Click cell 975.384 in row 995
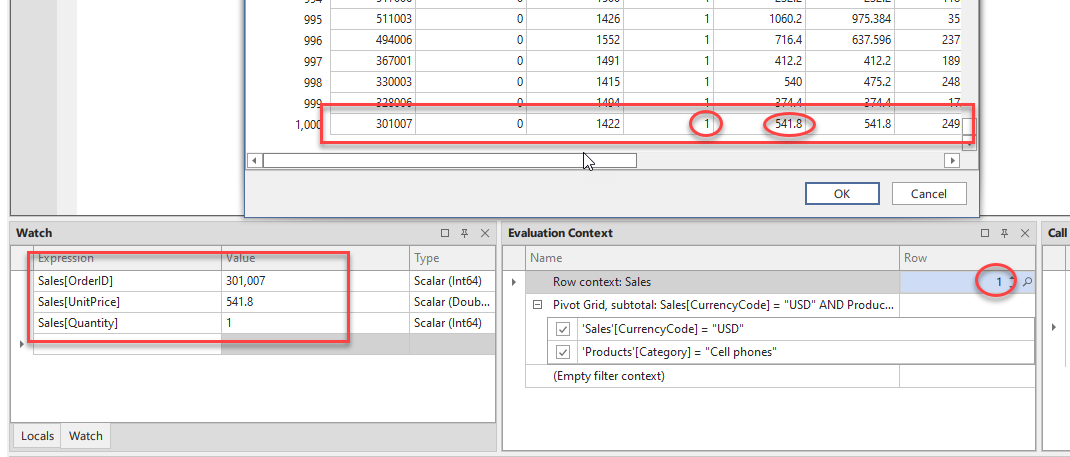The image size is (1070, 457). click(x=850, y=19)
